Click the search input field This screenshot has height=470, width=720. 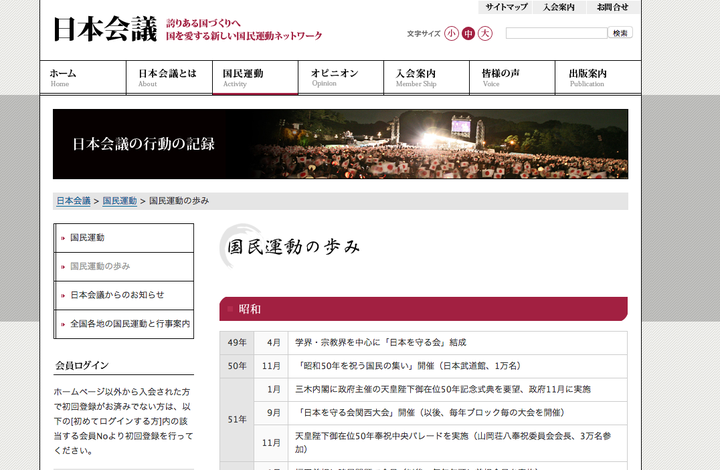556,33
